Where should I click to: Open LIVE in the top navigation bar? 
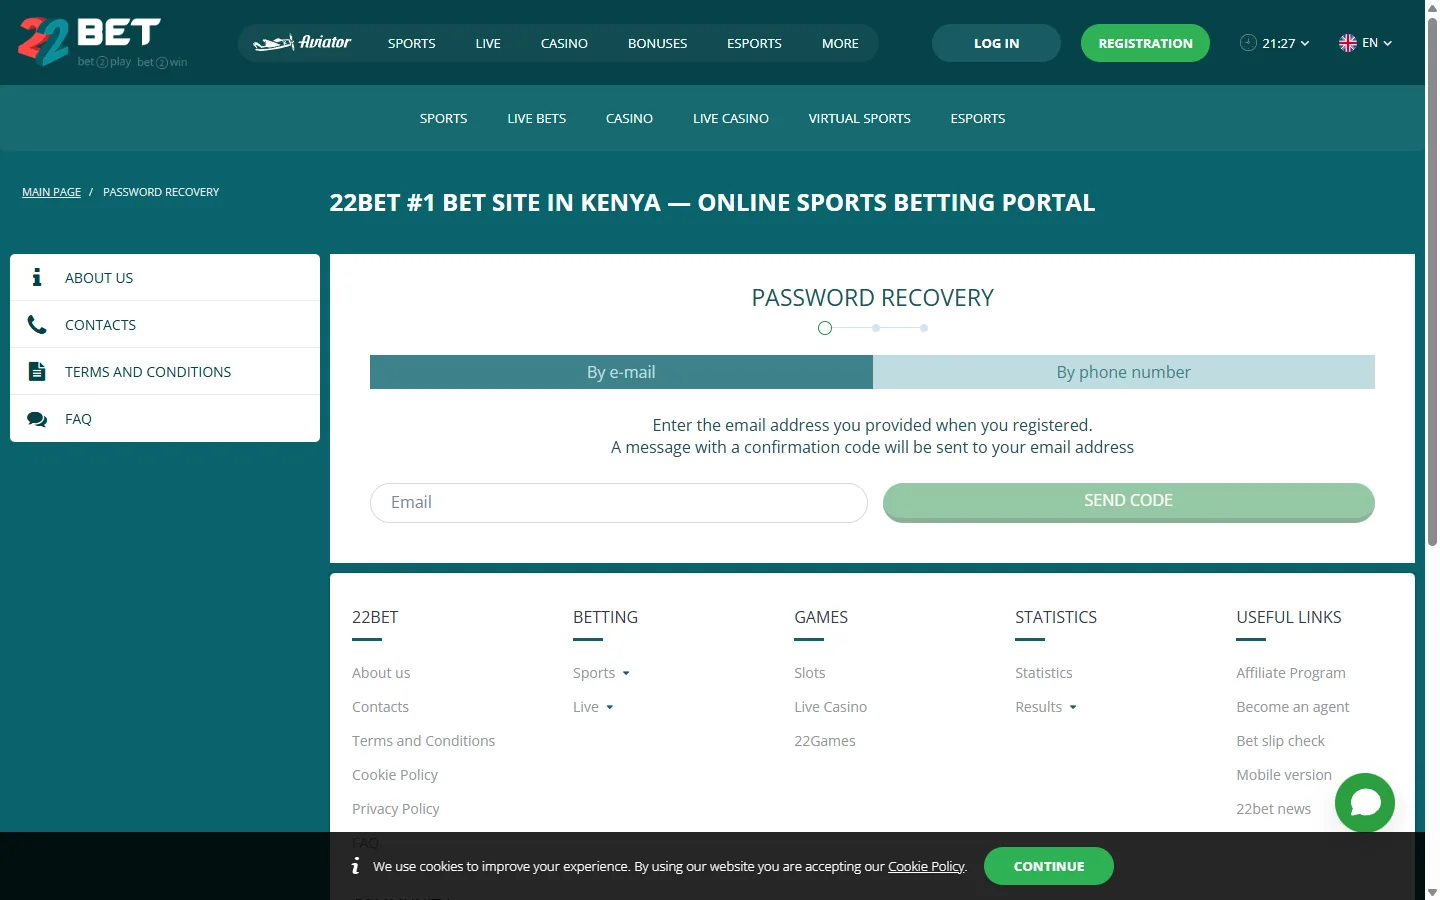(488, 43)
